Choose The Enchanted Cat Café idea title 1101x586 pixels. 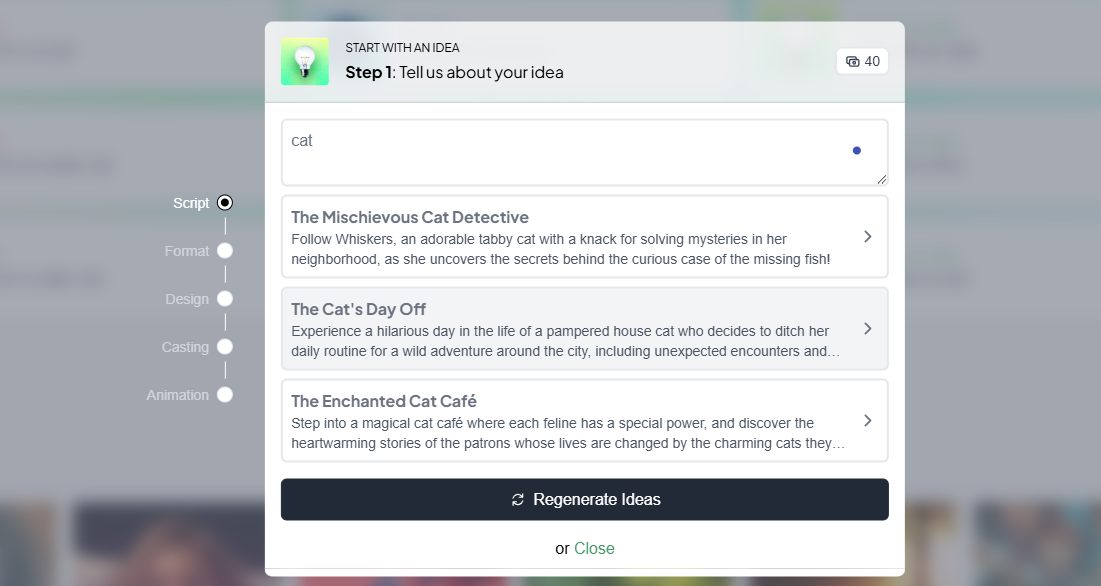coord(384,401)
